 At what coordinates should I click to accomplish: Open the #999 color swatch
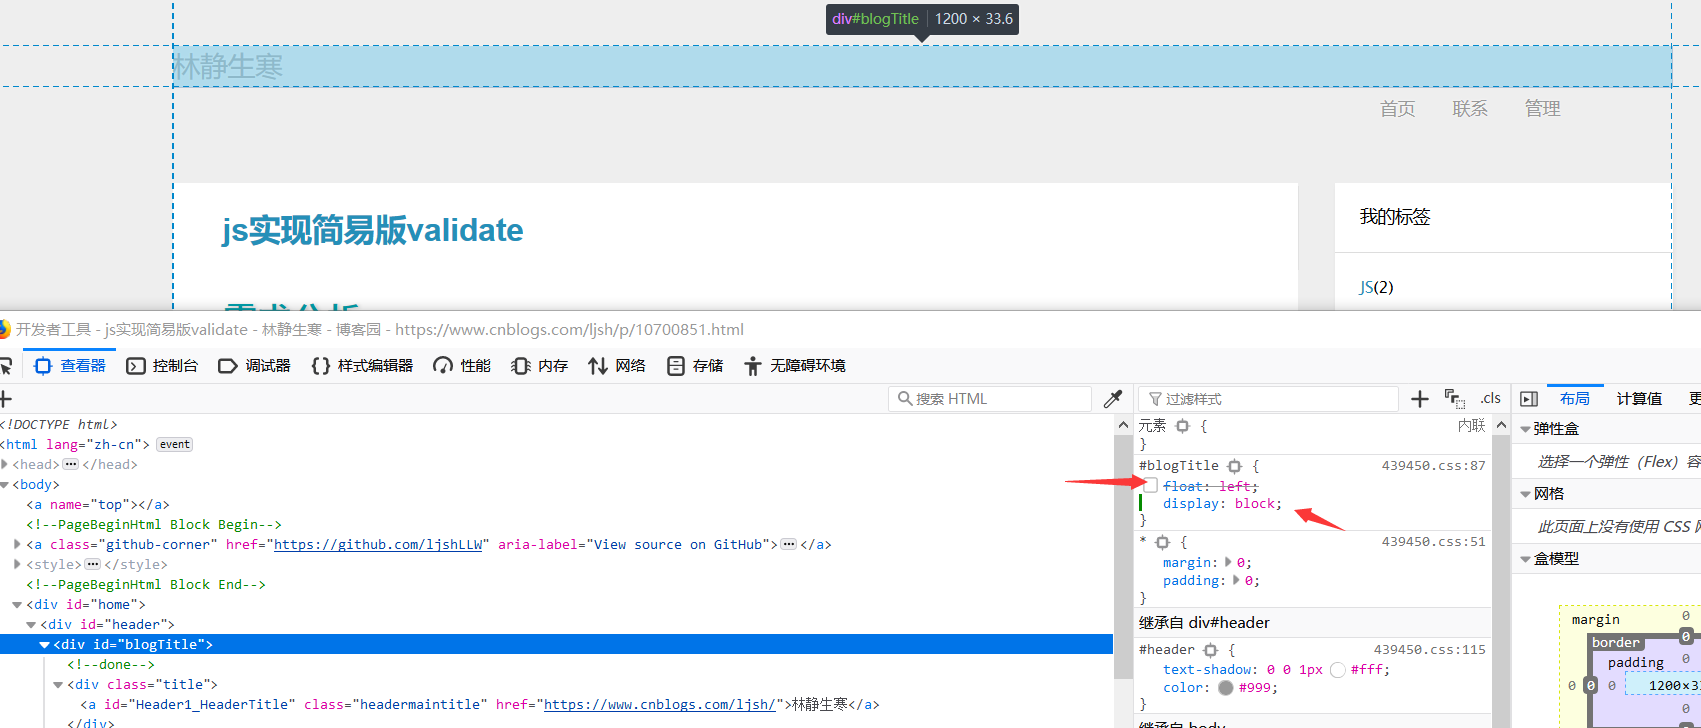click(1225, 688)
